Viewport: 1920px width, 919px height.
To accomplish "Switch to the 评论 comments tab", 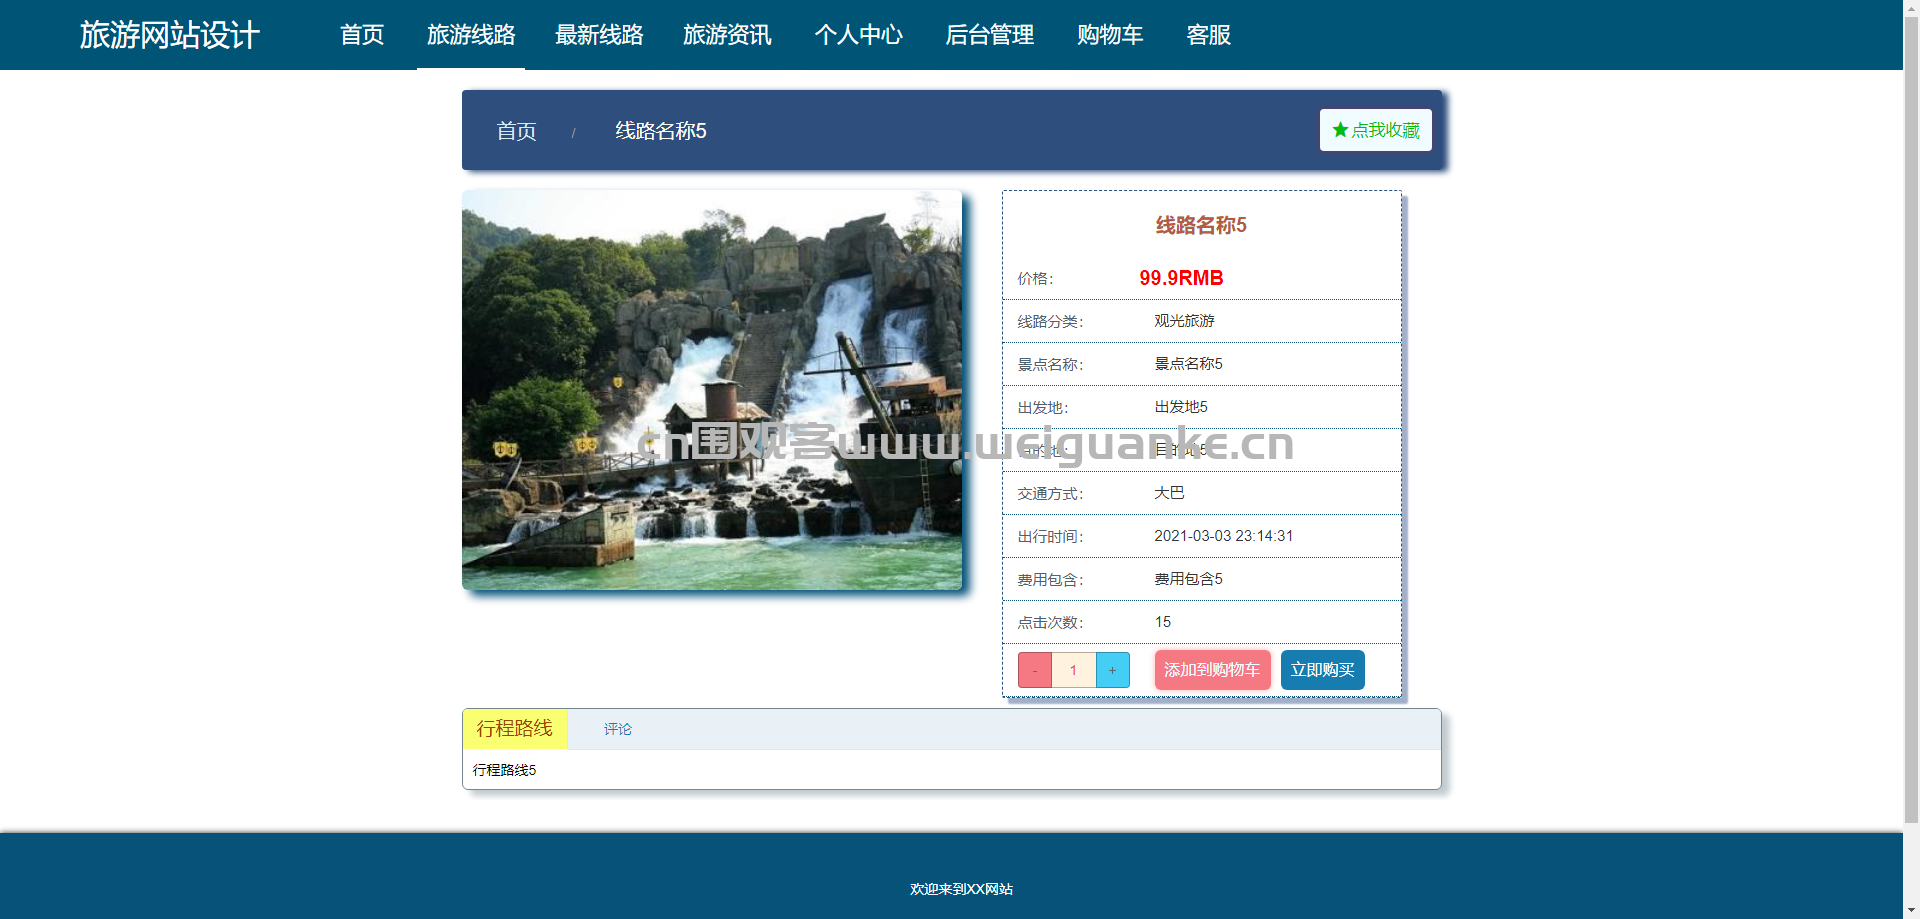I will click(618, 729).
